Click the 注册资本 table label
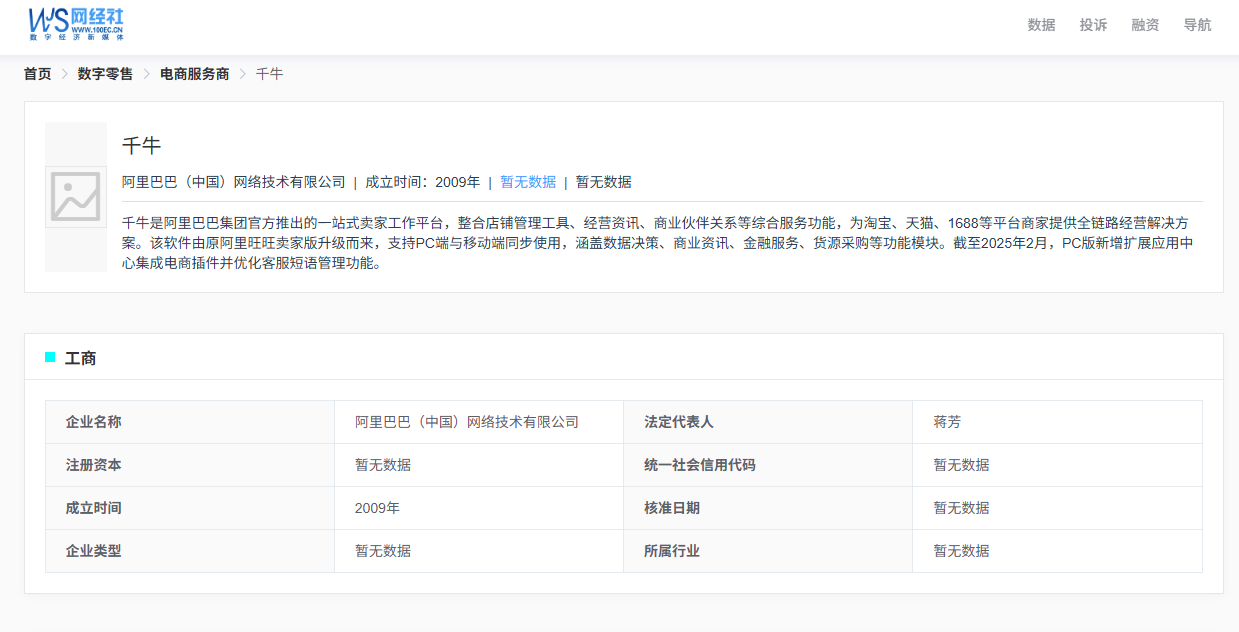 coord(94,465)
